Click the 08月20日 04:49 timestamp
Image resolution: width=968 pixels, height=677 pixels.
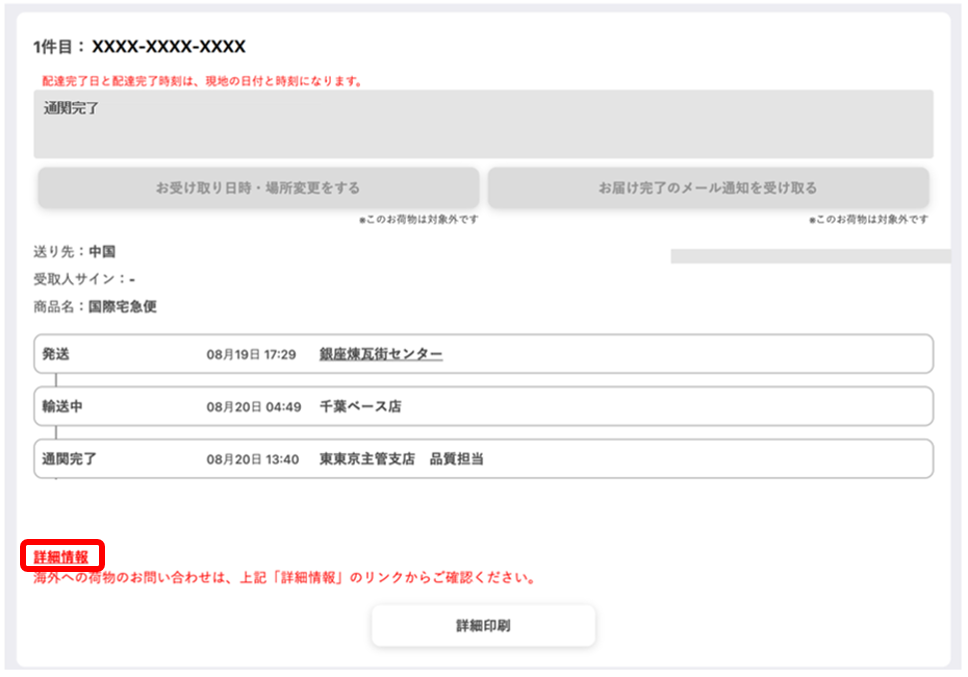tap(252, 407)
